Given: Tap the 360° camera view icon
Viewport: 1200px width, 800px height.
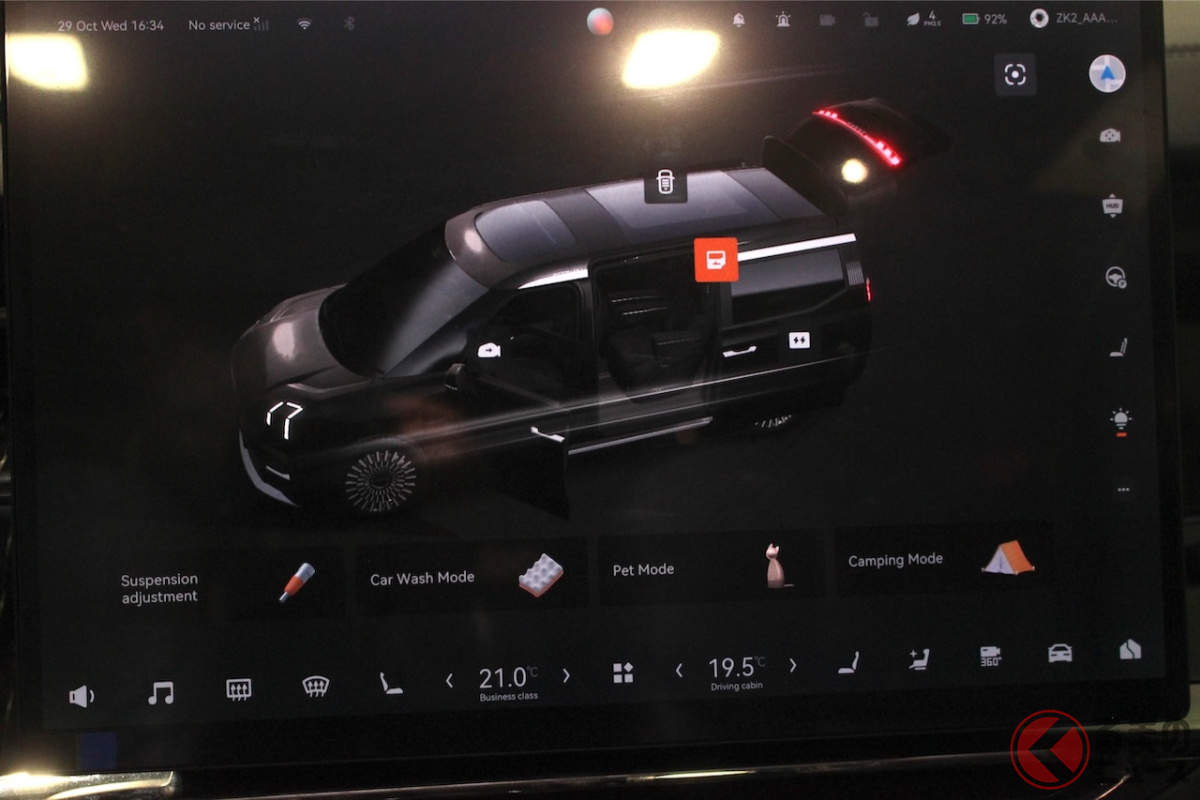Looking at the screenshot, I should (x=990, y=656).
